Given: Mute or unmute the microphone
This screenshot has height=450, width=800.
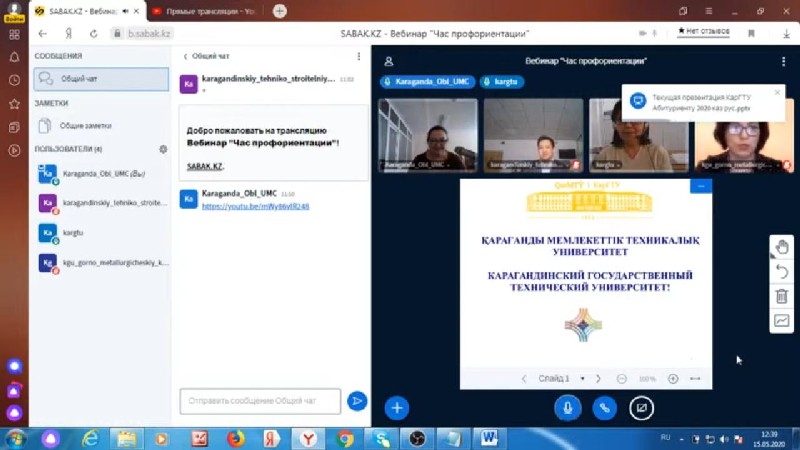Looking at the screenshot, I should click(567, 408).
